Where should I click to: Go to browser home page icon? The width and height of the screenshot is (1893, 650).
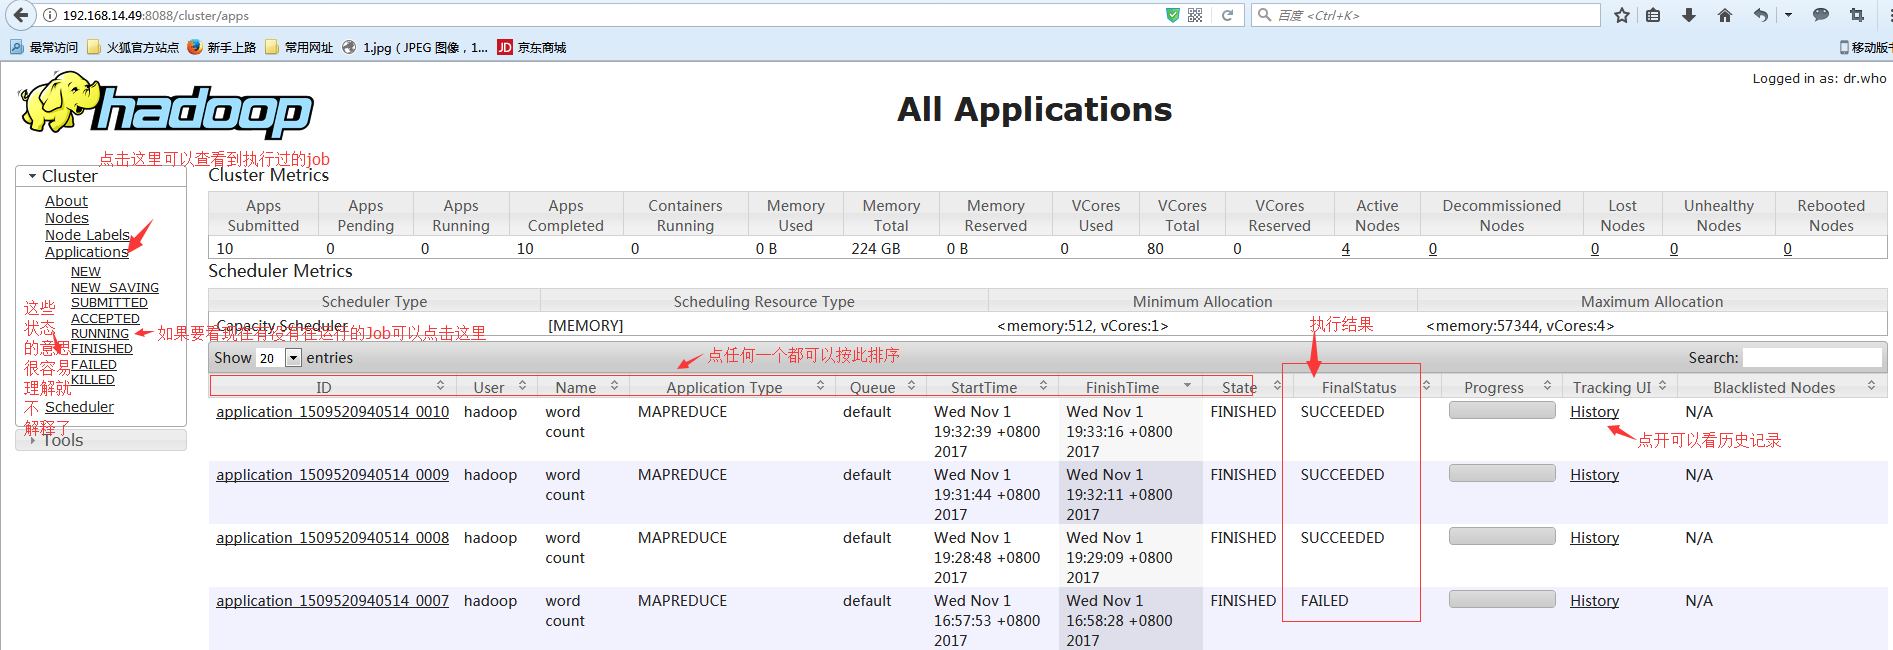point(1724,15)
